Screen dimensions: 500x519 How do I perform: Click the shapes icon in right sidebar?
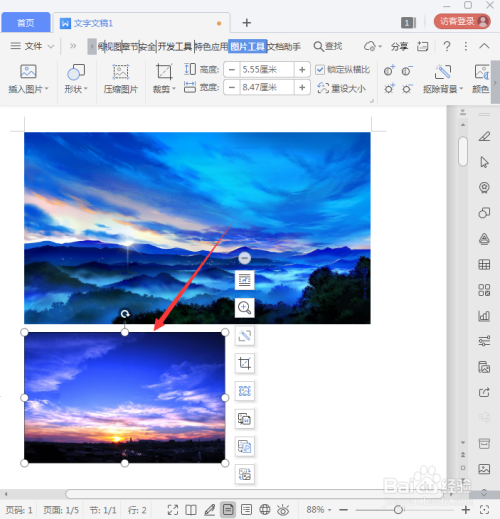coord(484,212)
